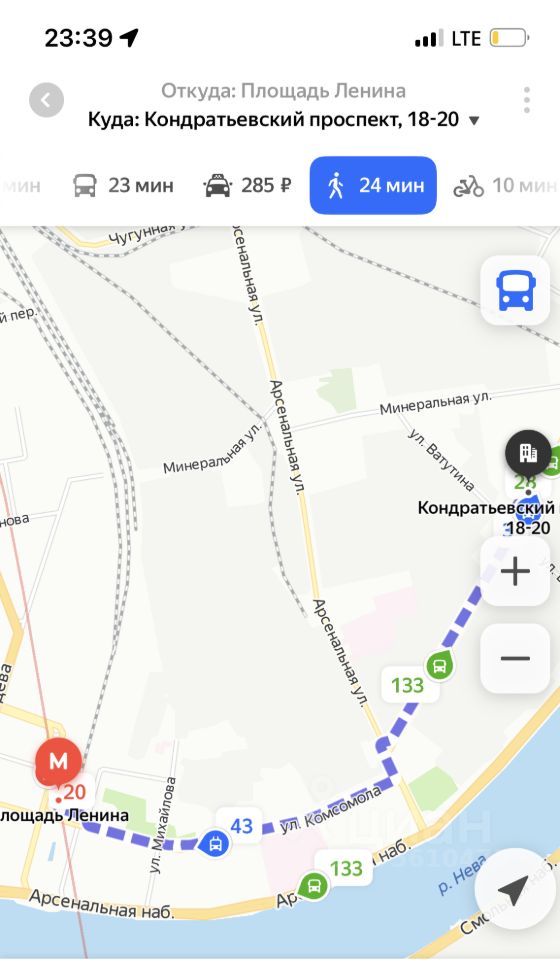Image resolution: width=560 pixels, height=960 pixels.
Task: Tap the blue trolleybus stop 43 icon
Action: click(x=215, y=844)
